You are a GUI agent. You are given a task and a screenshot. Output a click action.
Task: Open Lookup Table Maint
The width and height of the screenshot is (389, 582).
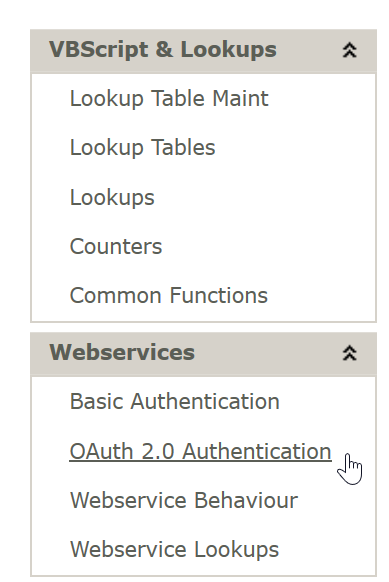169,99
